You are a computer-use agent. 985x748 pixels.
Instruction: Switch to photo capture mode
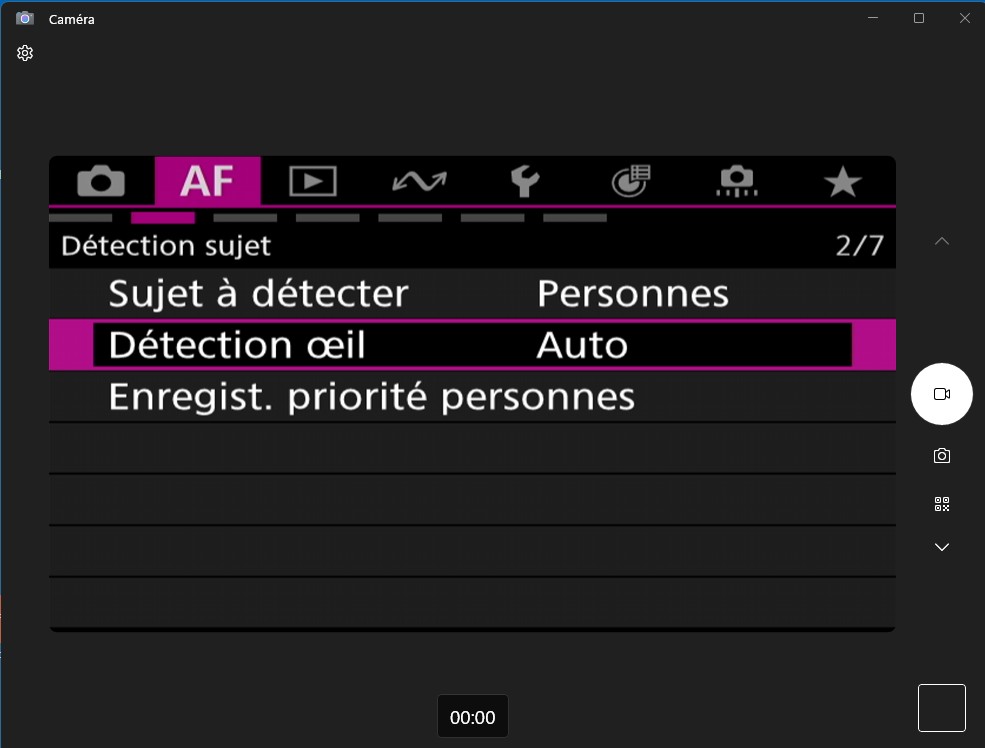click(941, 456)
